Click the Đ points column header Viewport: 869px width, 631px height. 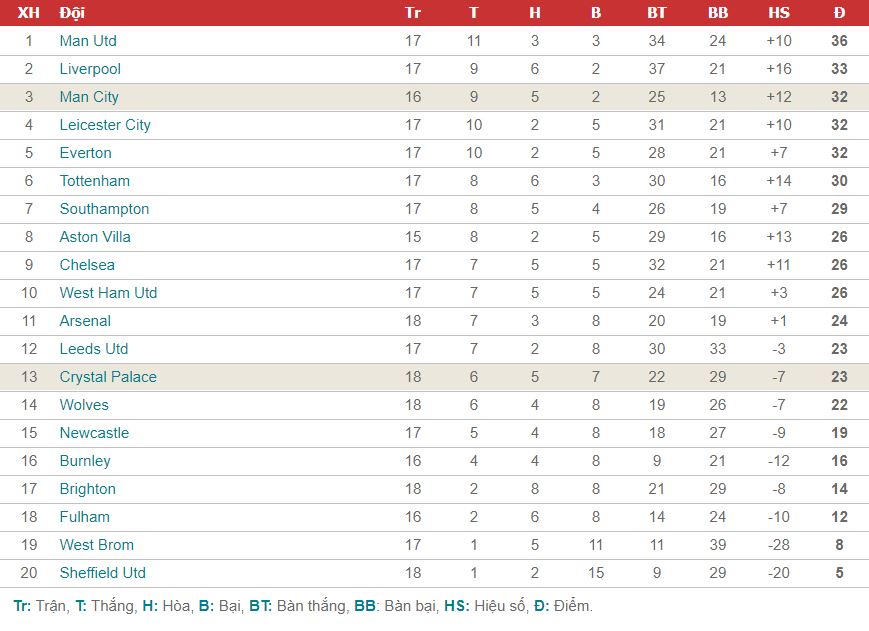tap(839, 13)
